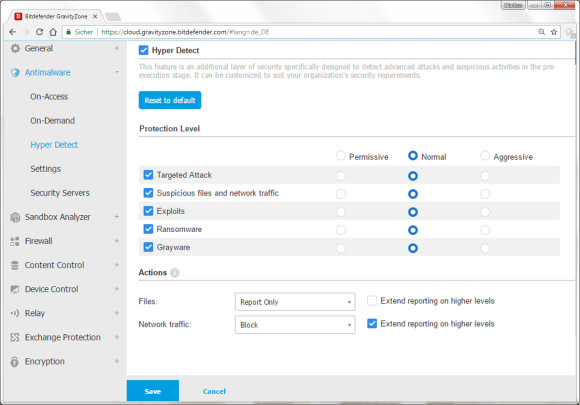Click the Sandbox Analyzer cube icon

[x=15, y=217]
